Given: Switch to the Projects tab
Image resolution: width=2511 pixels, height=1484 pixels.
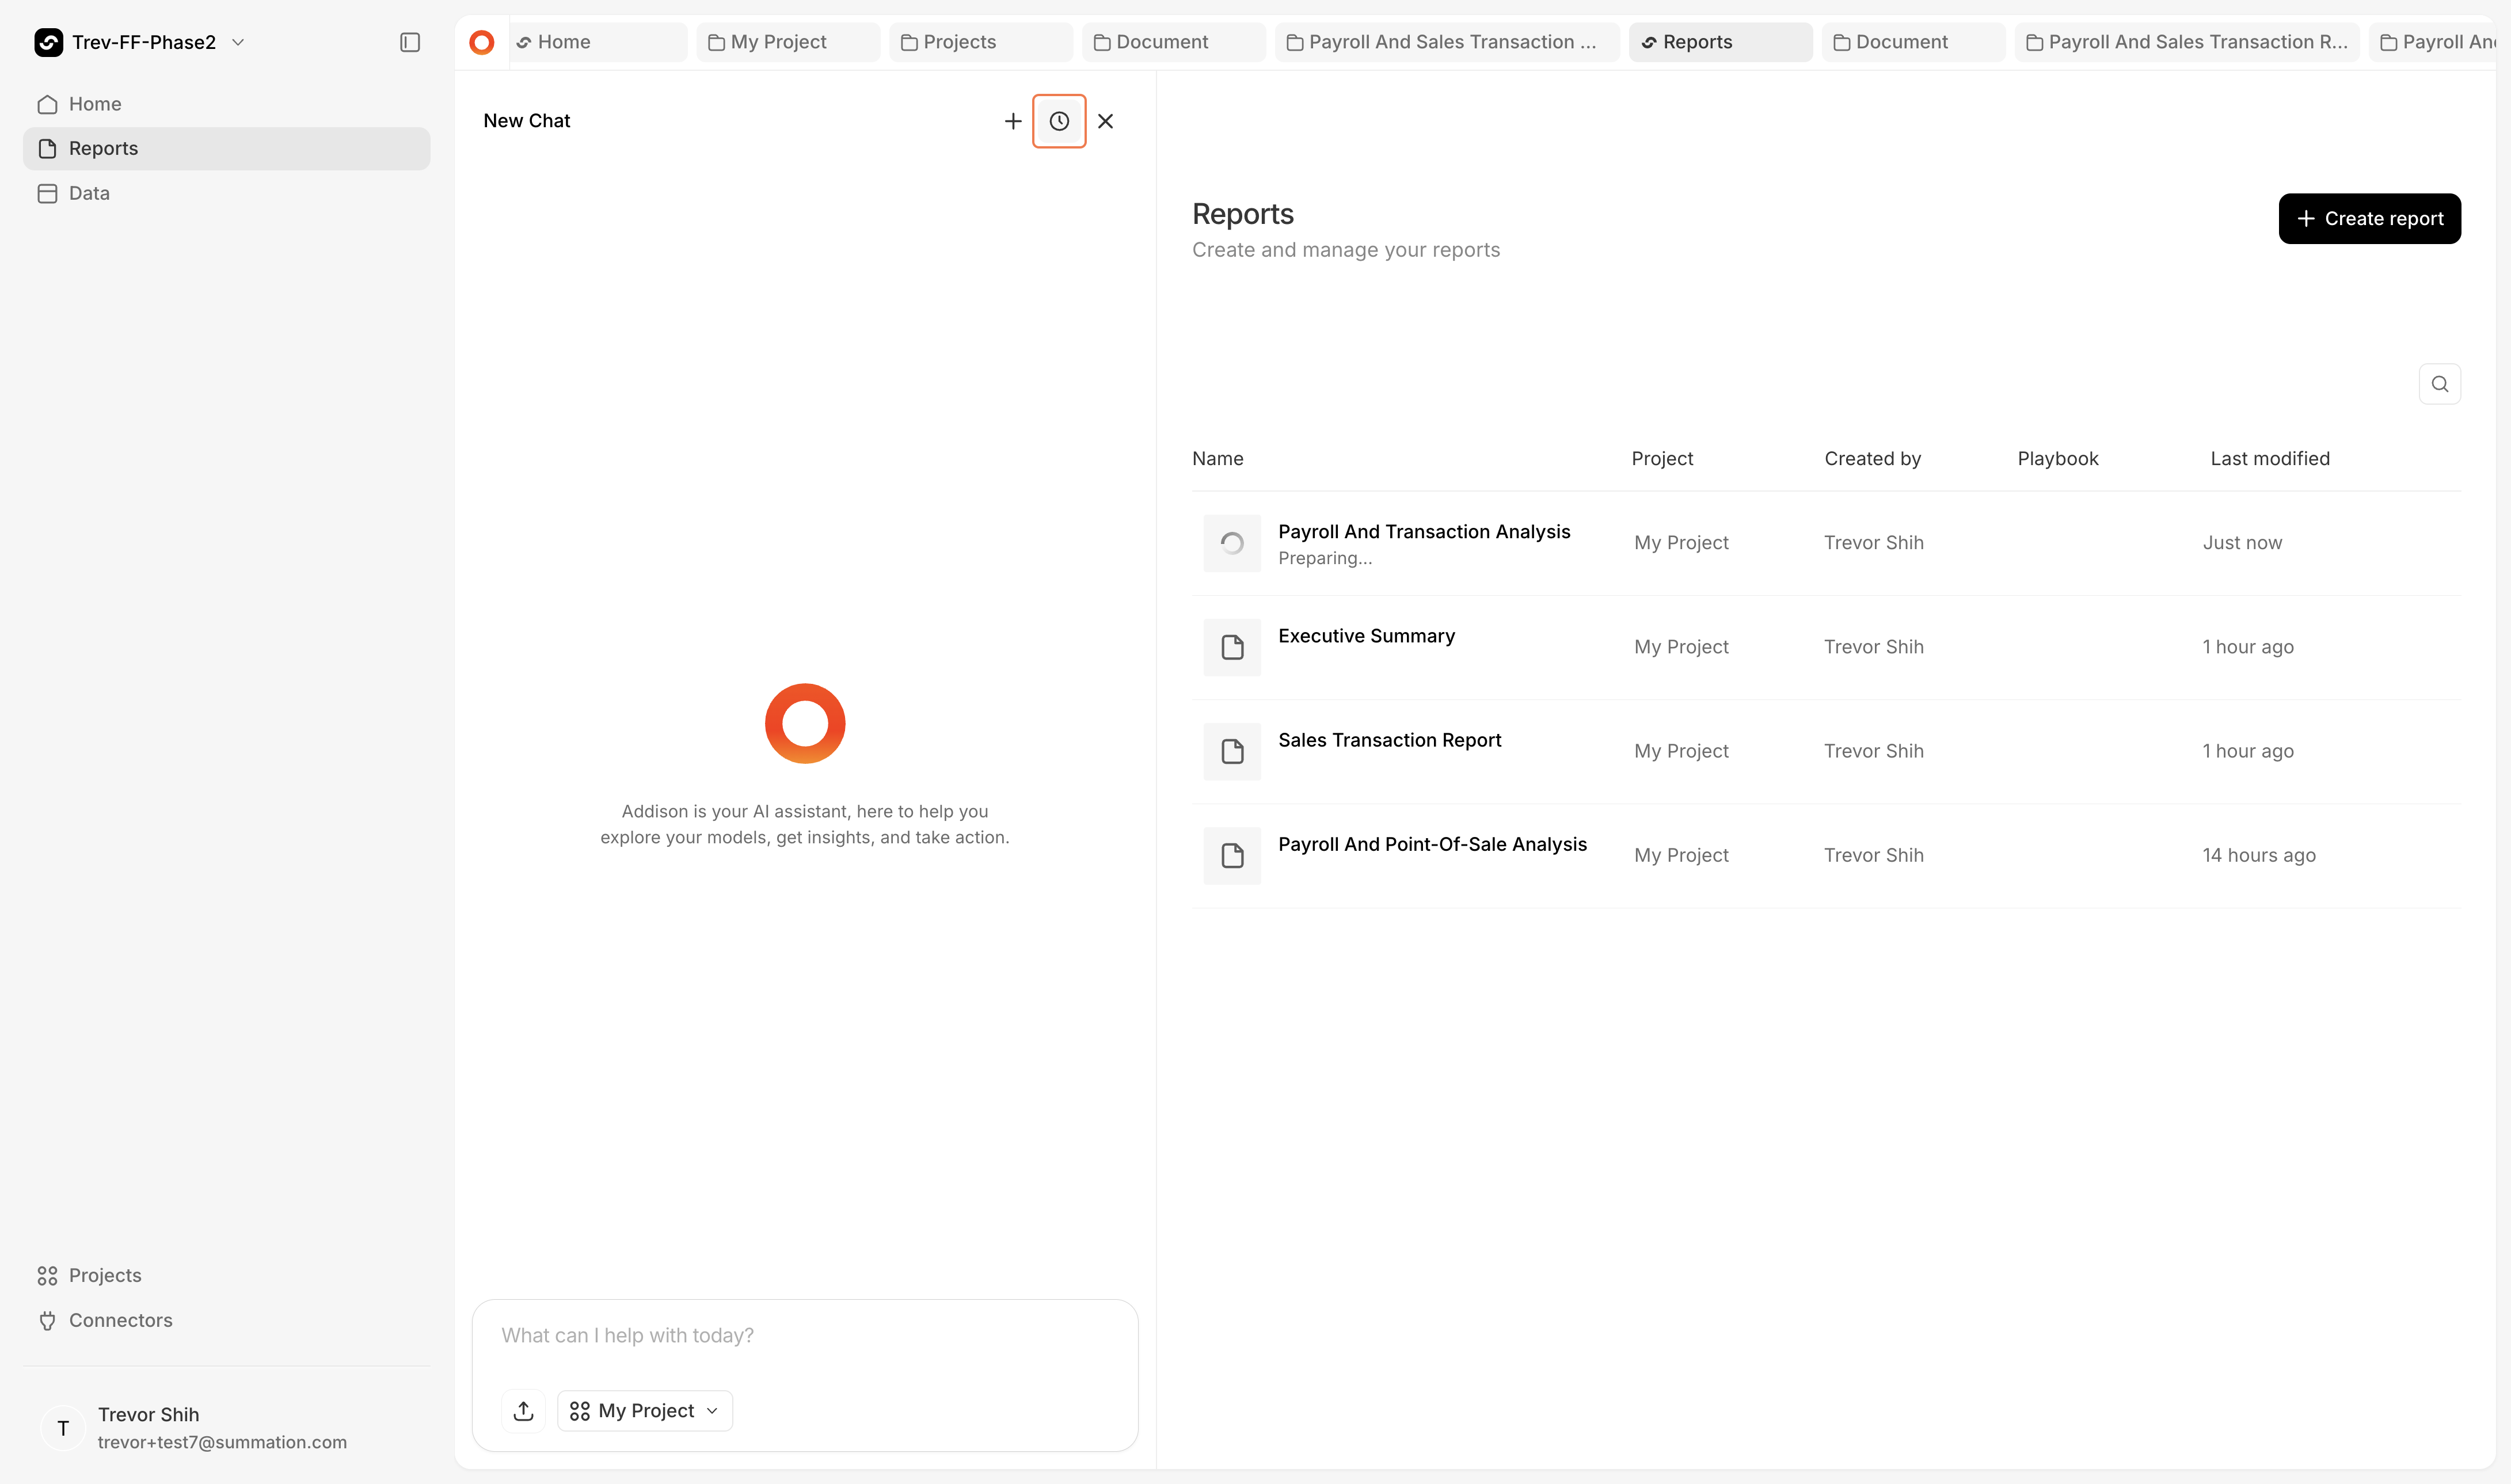Looking at the screenshot, I should point(981,42).
